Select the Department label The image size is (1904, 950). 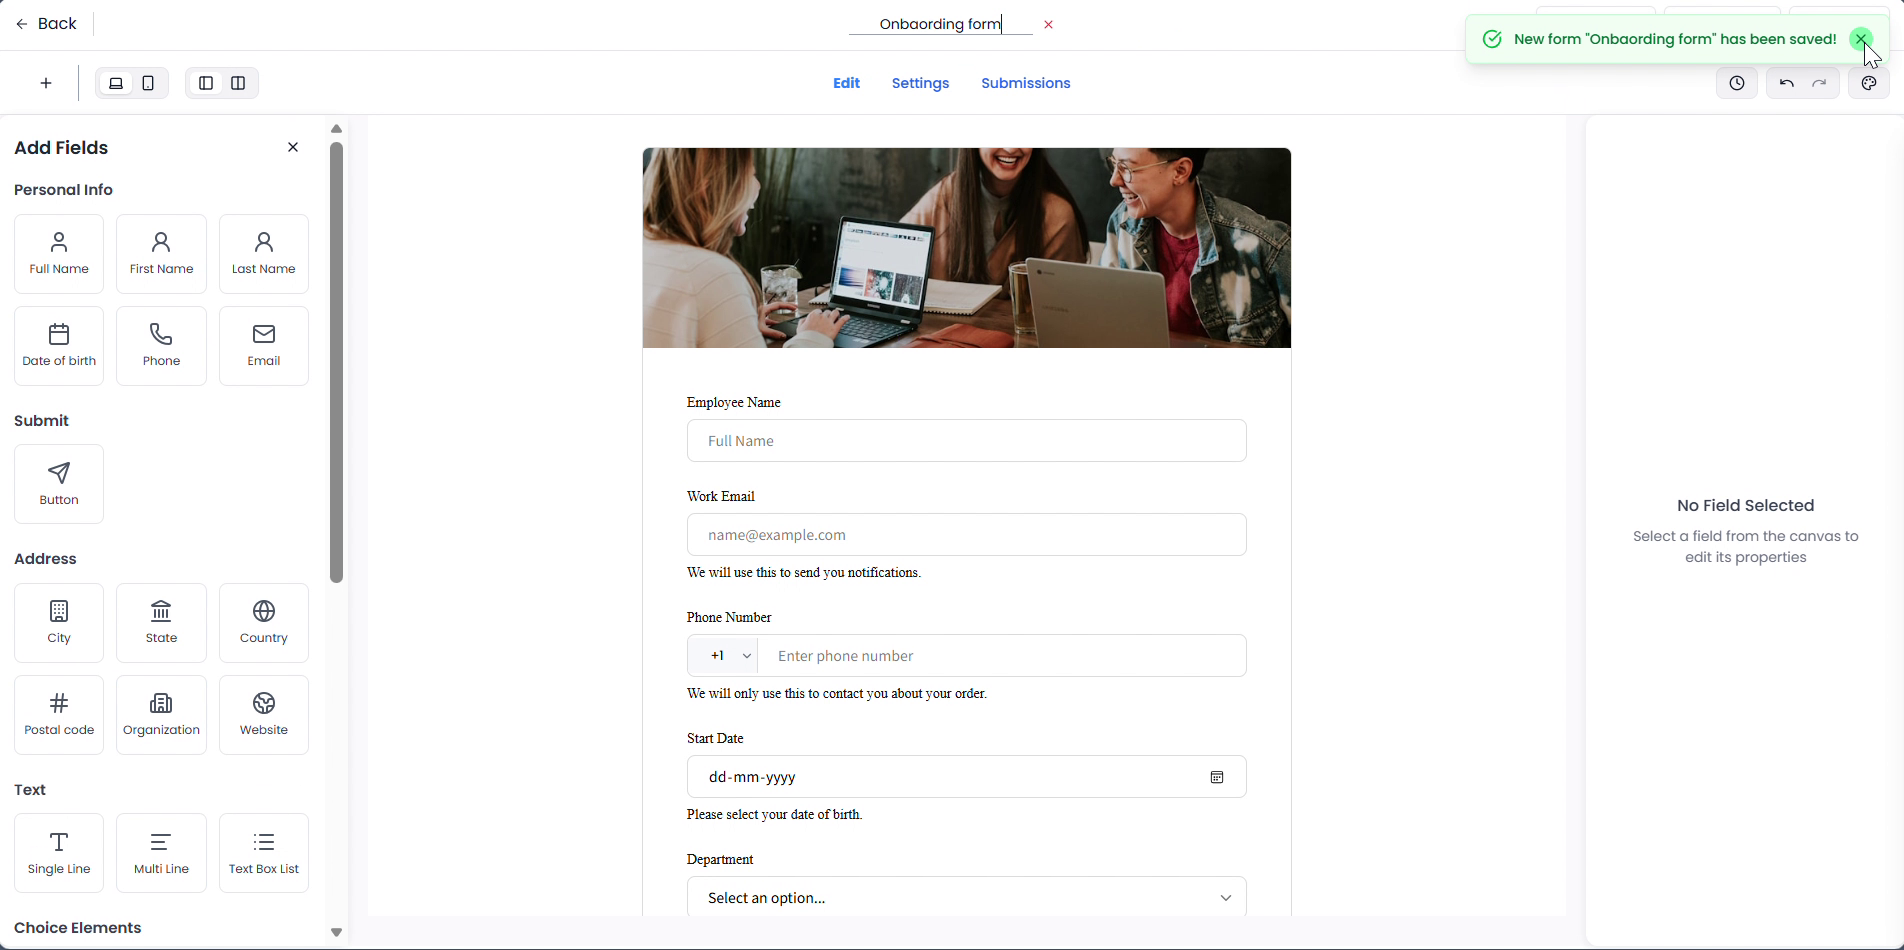(x=720, y=860)
